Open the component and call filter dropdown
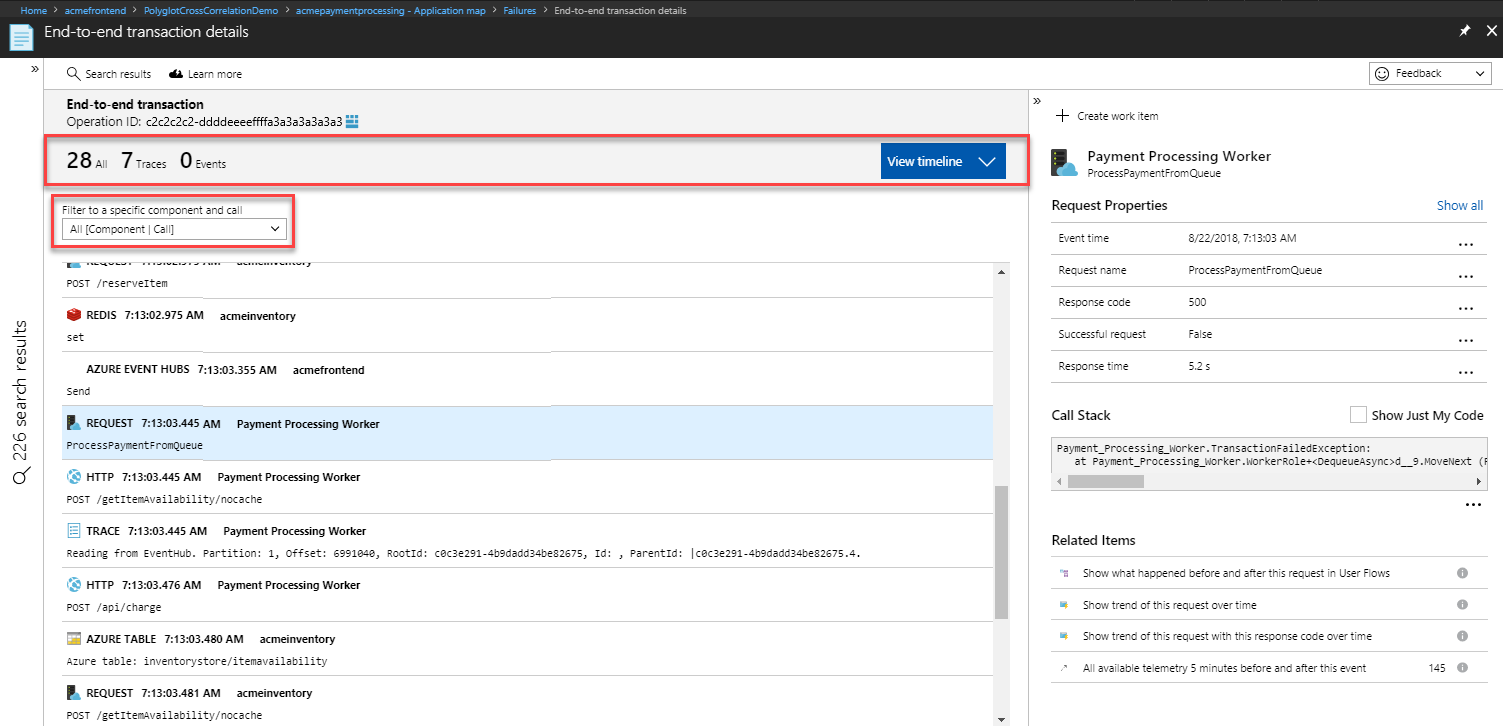The image size is (1503, 726). point(174,229)
